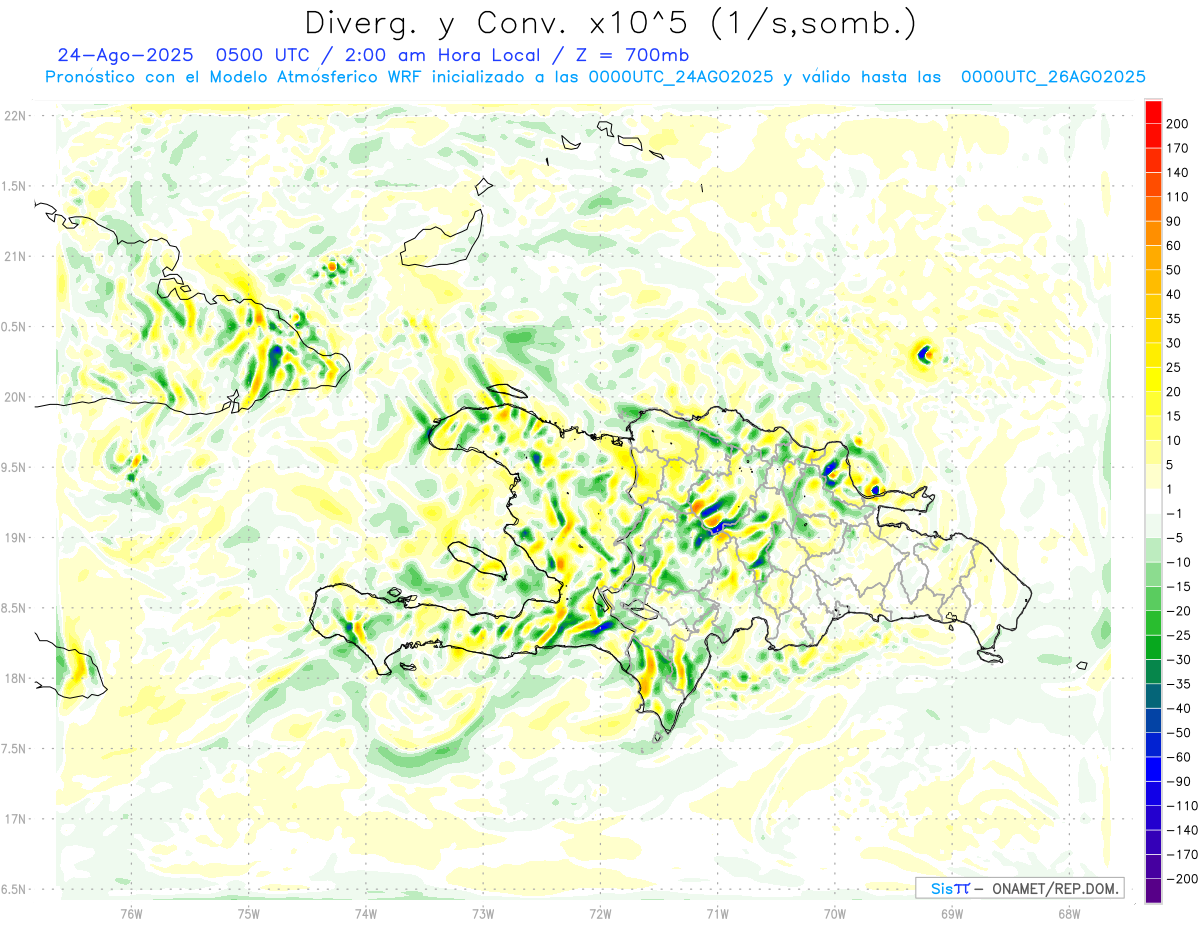Viewport: 1200px width, 927px height.
Task: Pick the orange colorbar segment between 60 and 90
Action: (1153, 234)
